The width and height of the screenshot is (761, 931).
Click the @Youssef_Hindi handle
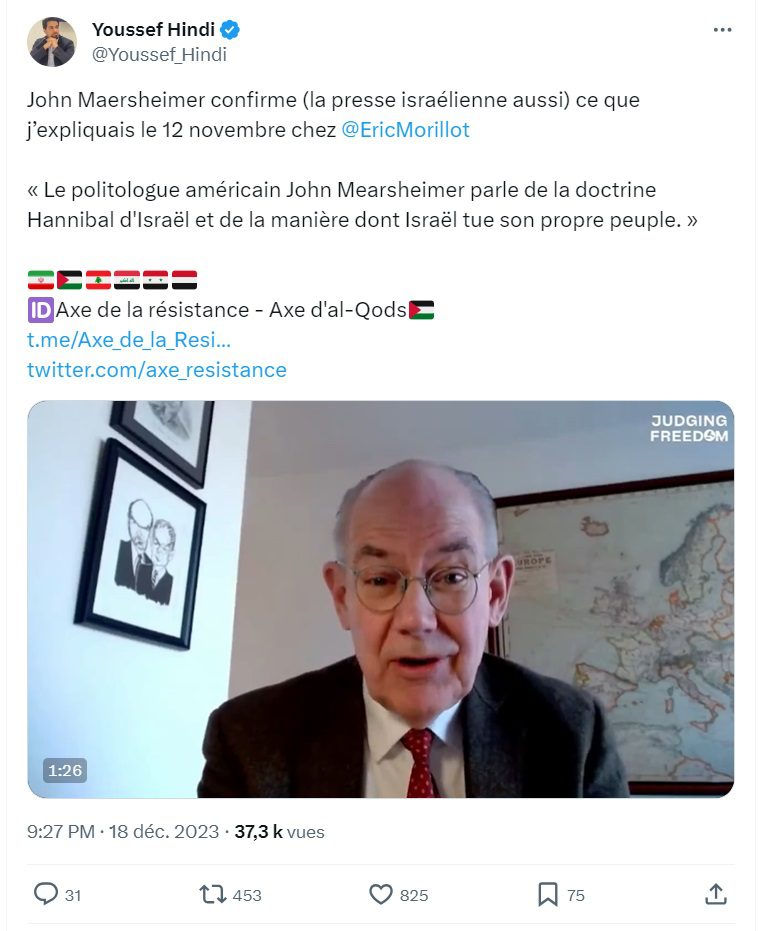tap(159, 55)
